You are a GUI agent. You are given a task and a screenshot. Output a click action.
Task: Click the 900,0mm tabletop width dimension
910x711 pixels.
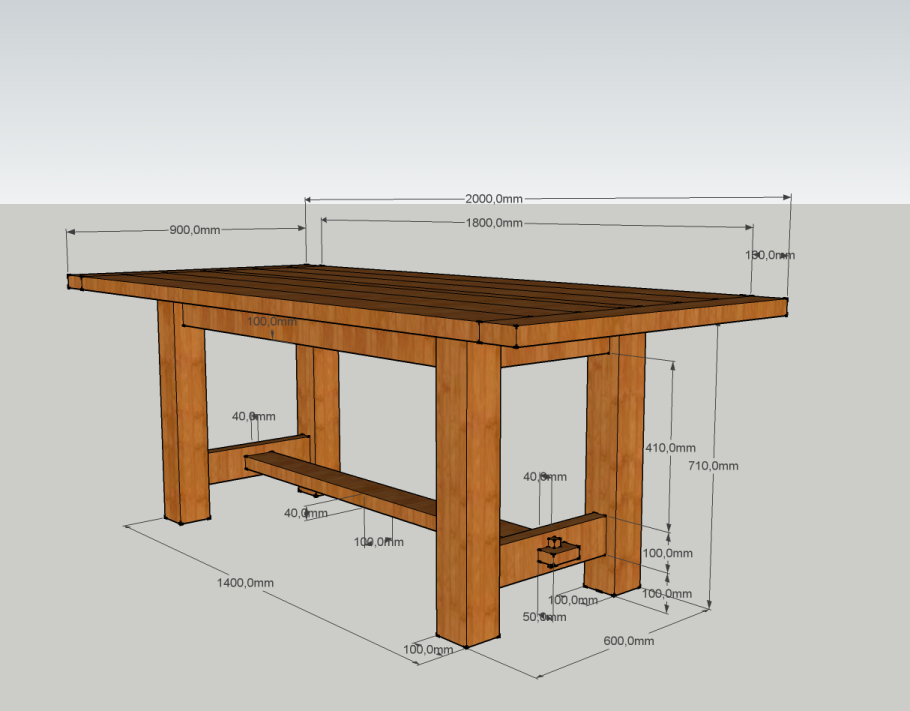(194, 230)
